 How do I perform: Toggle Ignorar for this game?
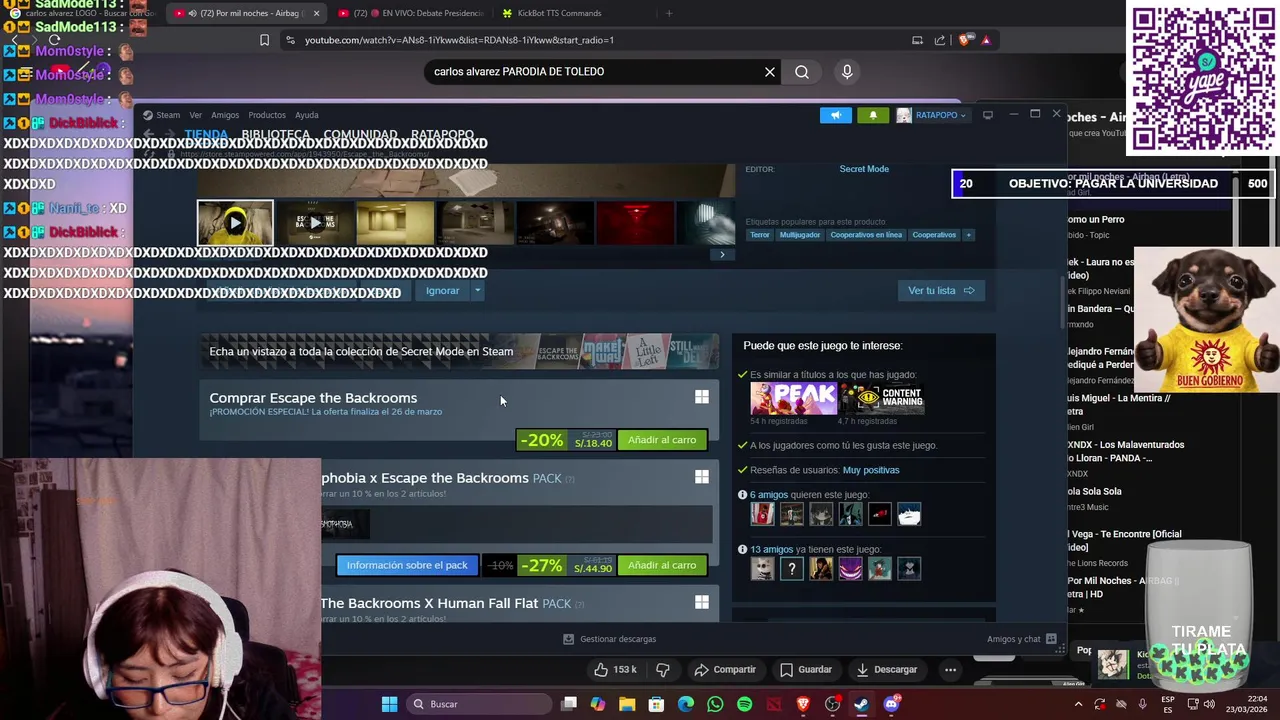click(x=442, y=291)
